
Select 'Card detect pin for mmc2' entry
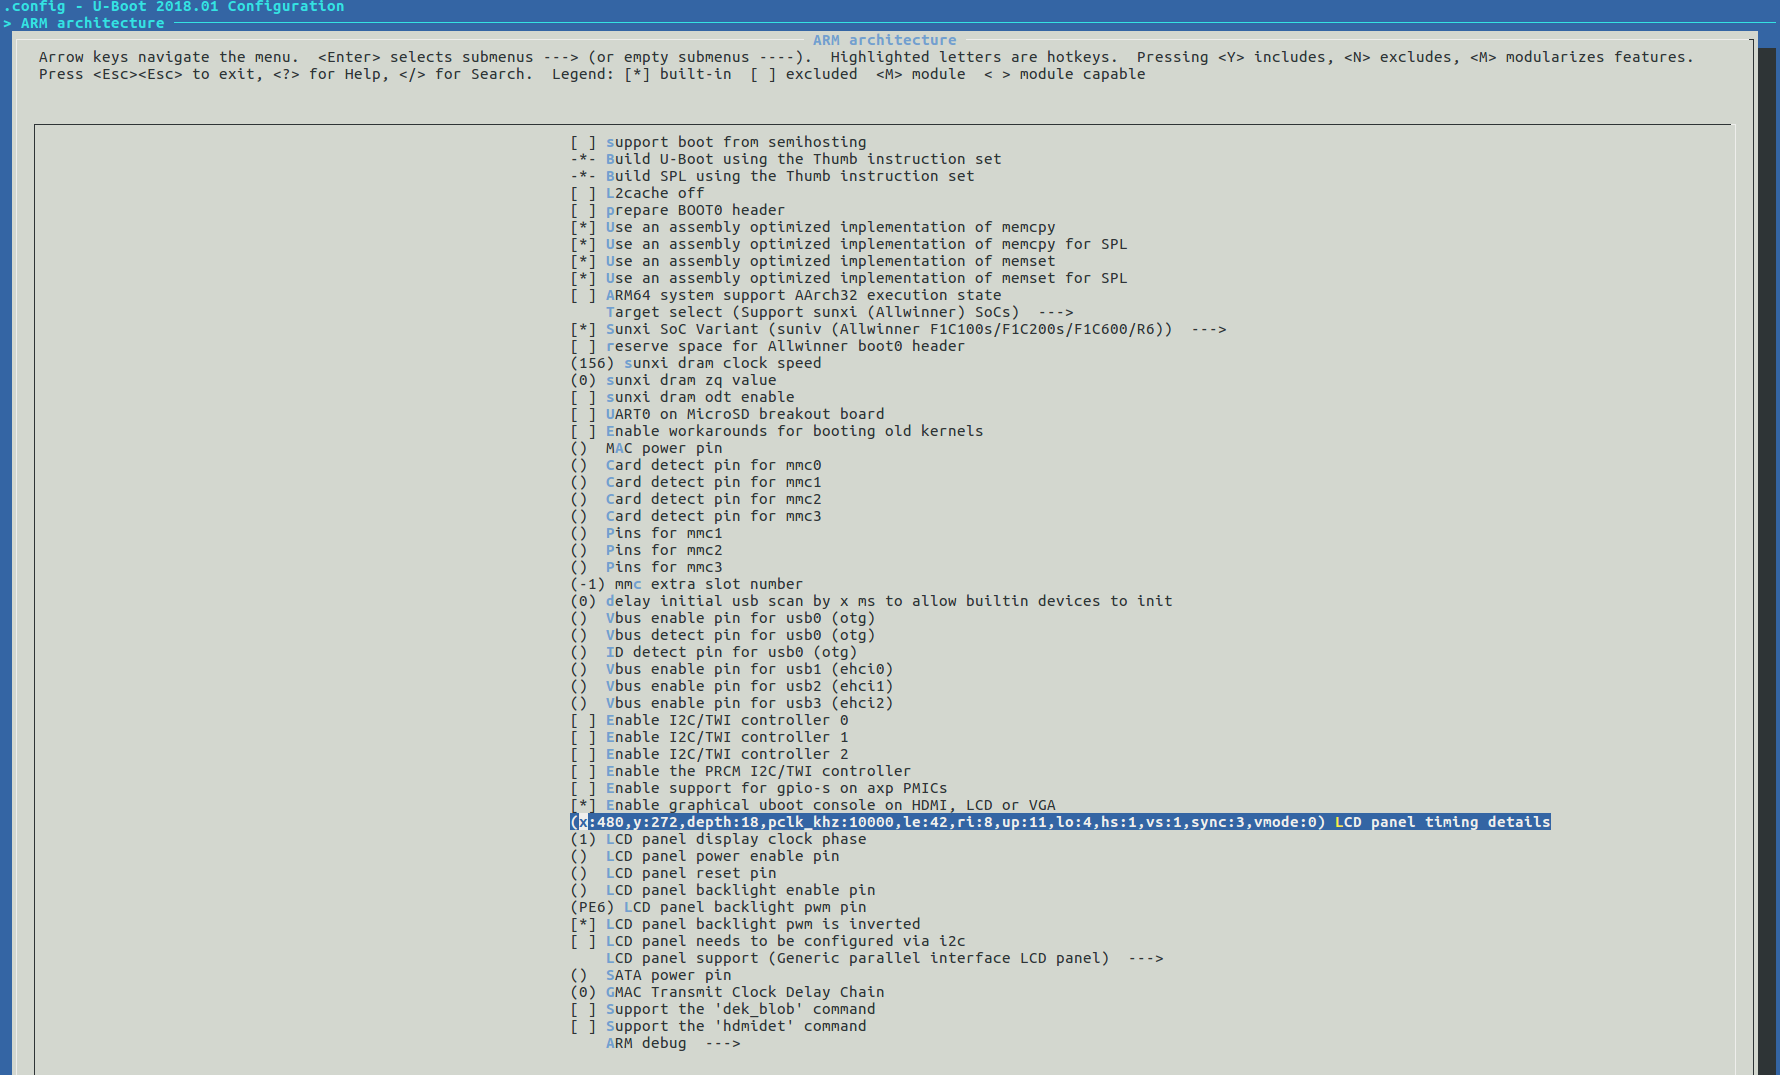coord(695,499)
